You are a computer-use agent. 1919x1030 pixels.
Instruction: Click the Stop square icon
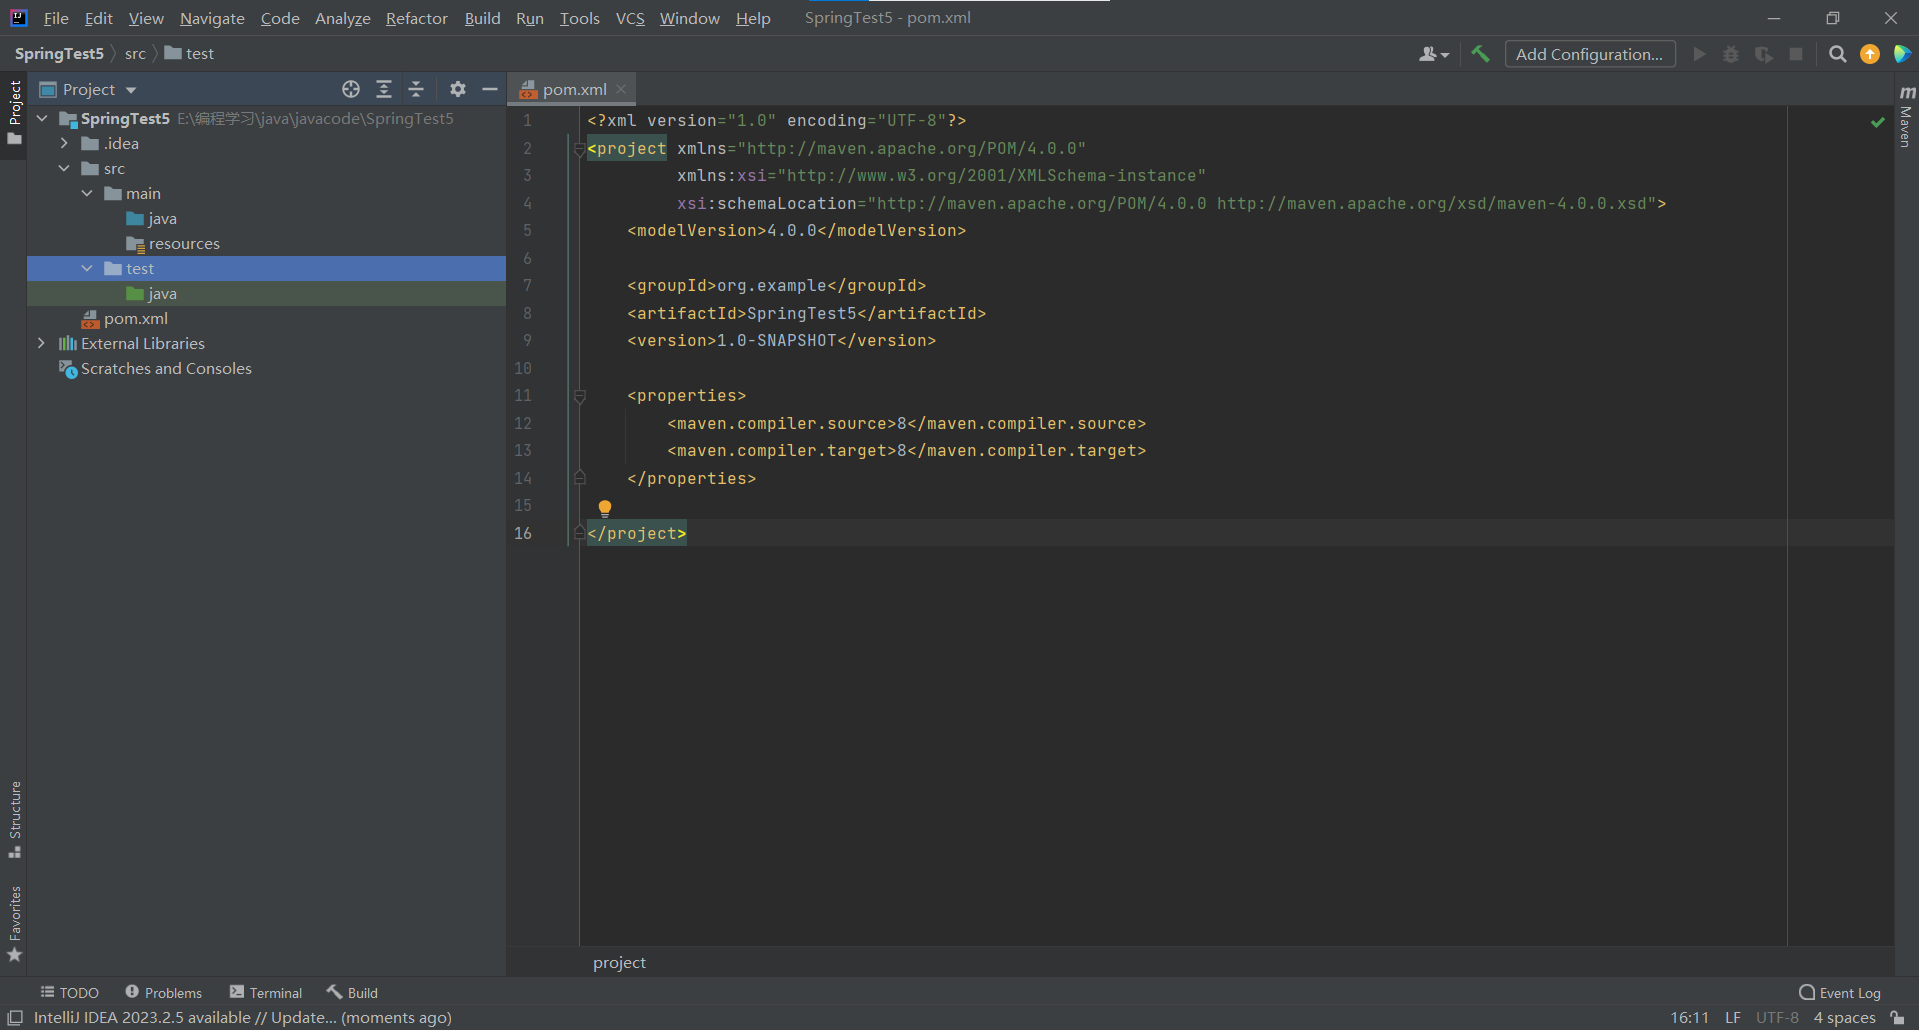coord(1796,54)
